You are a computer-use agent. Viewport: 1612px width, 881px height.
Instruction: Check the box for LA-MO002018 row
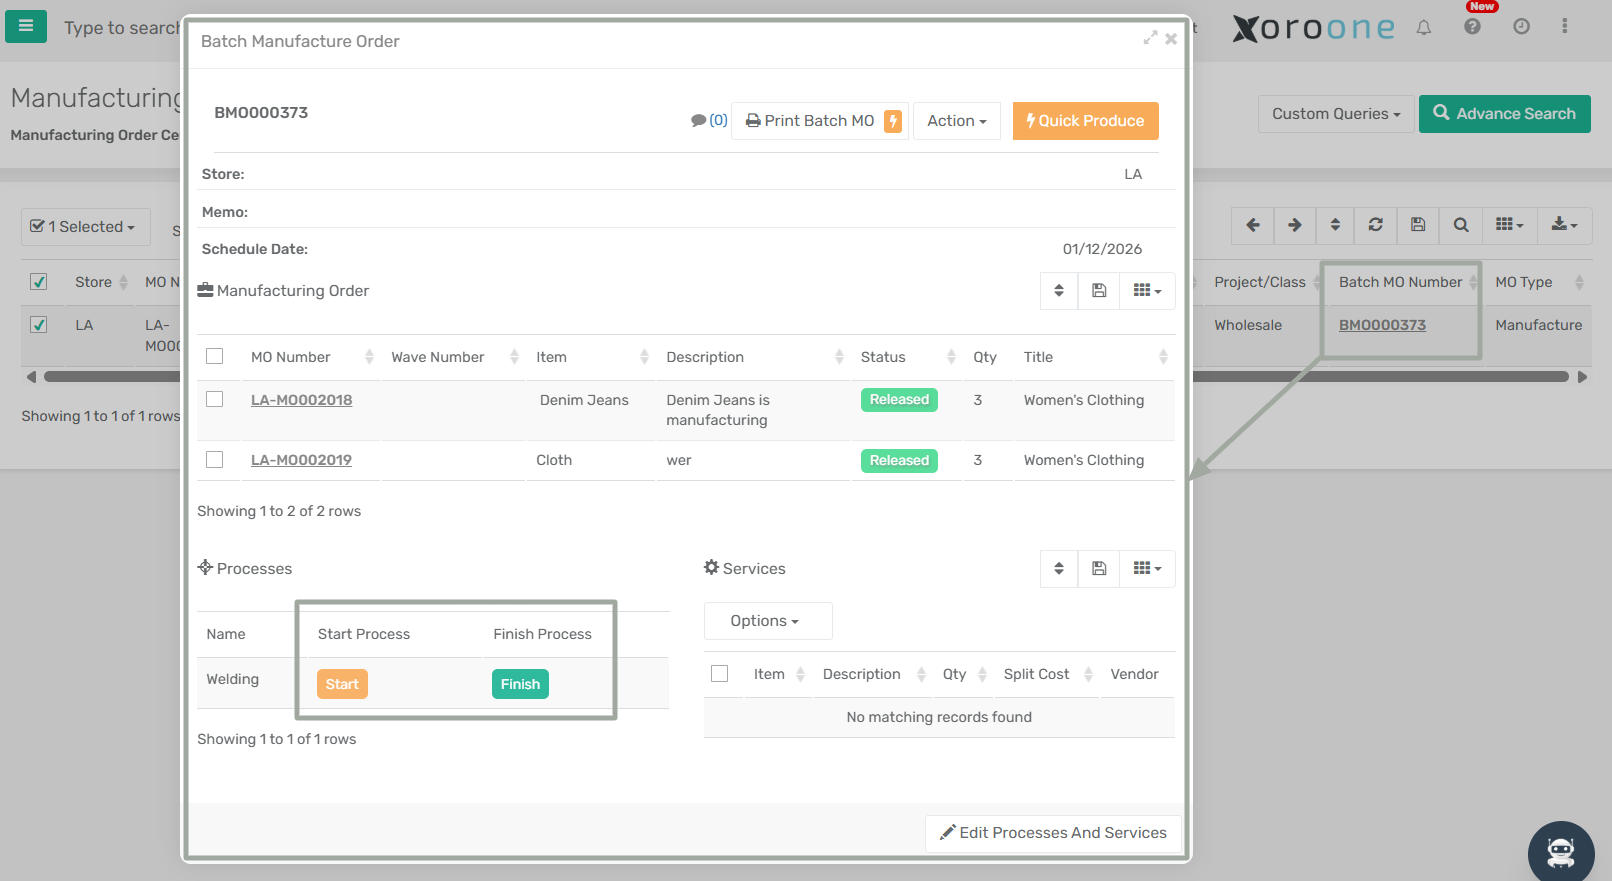coord(214,399)
